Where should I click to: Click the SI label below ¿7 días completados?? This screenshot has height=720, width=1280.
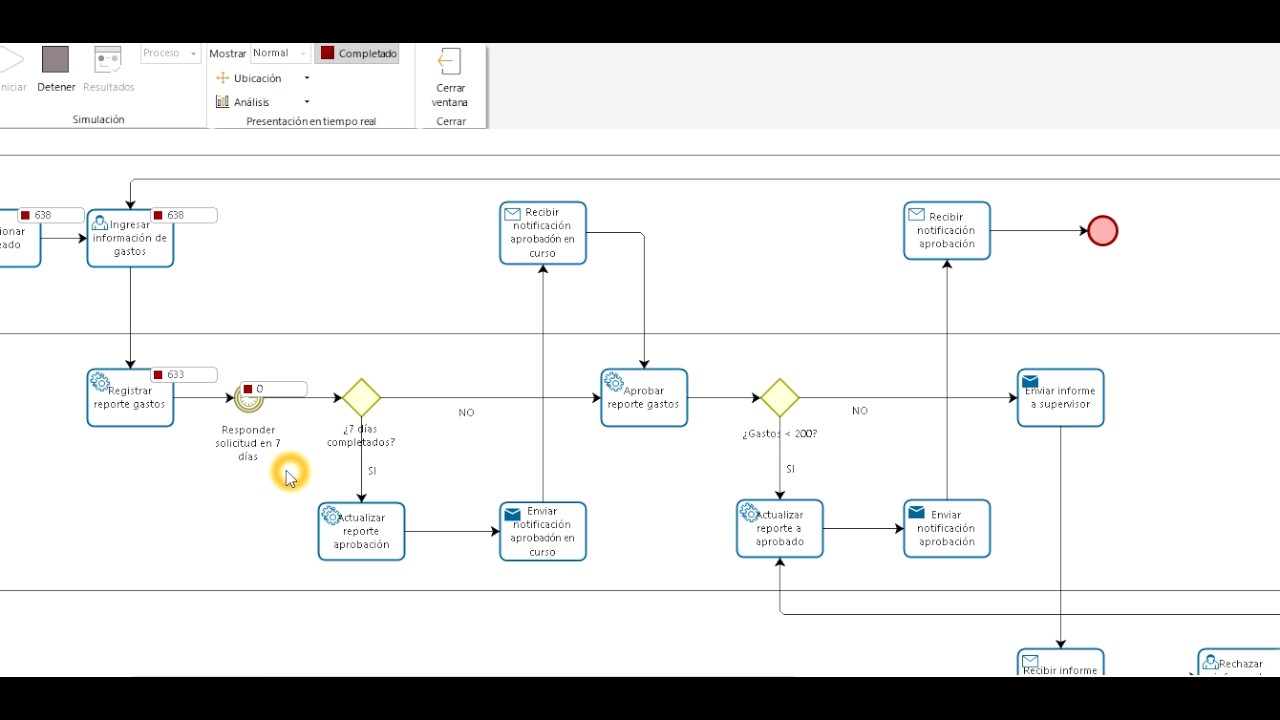coord(372,470)
